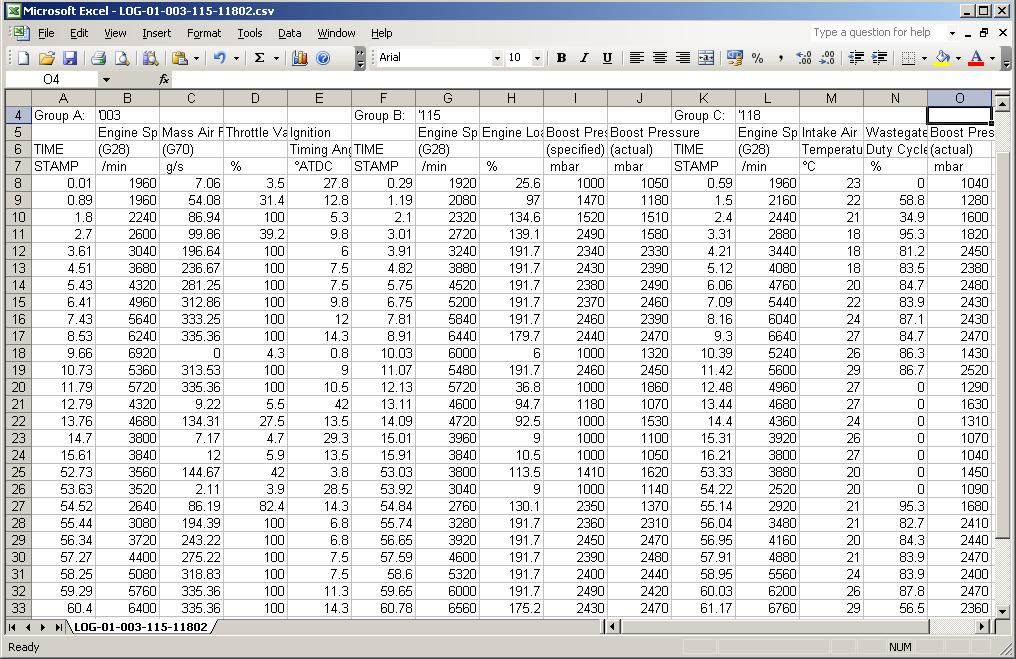Click the column F header
The height and width of the screenshot is (659, 1016).
(383, 98)
